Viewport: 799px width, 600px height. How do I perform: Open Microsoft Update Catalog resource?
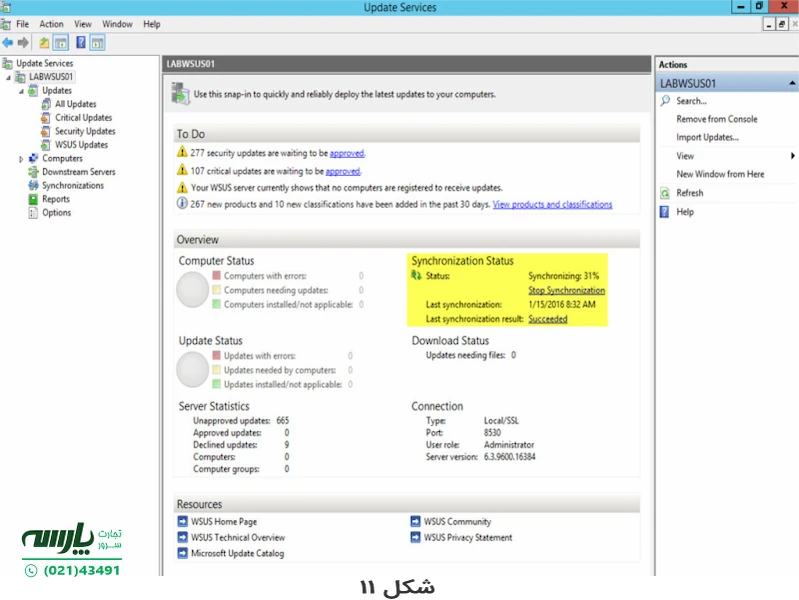point(237,553)
